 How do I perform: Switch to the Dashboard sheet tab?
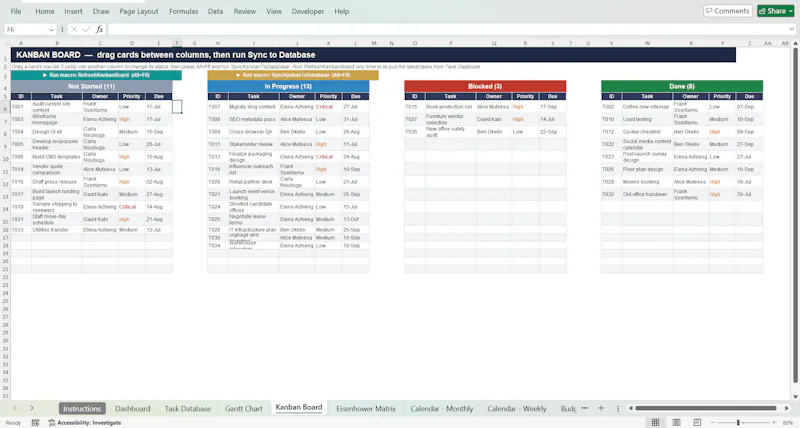pos(133,409)
